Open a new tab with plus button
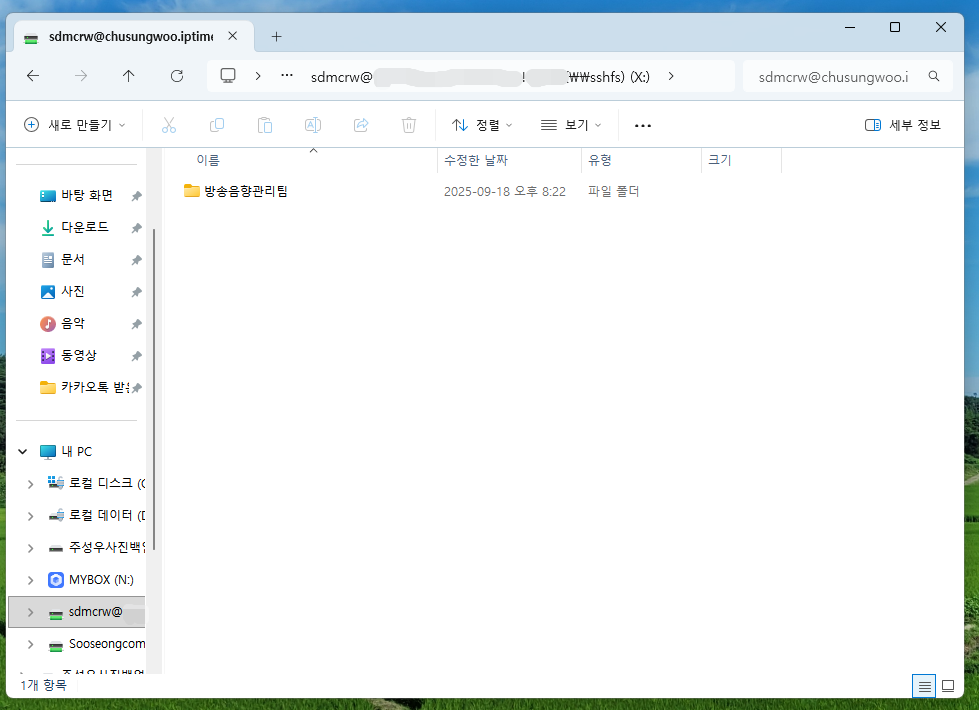Image resolution: width=979 pixels, height=710 pixels. [x=277, y=36]
